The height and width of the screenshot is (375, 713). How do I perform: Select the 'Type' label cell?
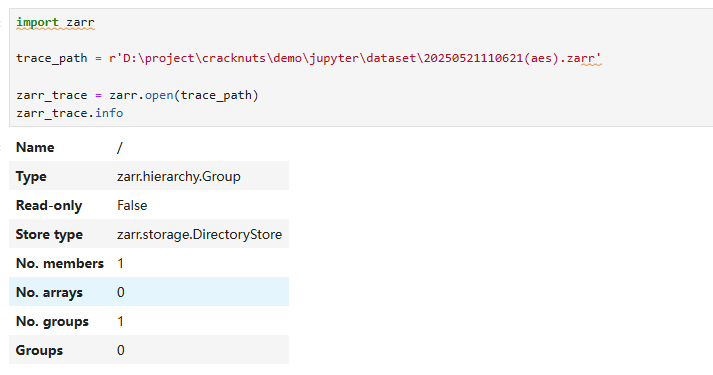point(31,176)
